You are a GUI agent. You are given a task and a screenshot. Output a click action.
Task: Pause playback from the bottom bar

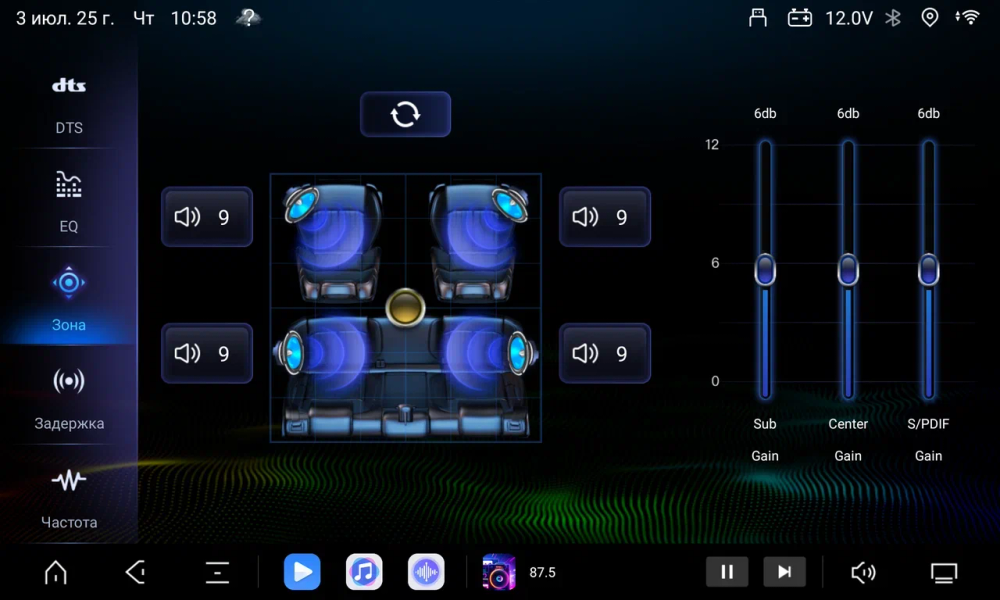[x=727, y=571]
